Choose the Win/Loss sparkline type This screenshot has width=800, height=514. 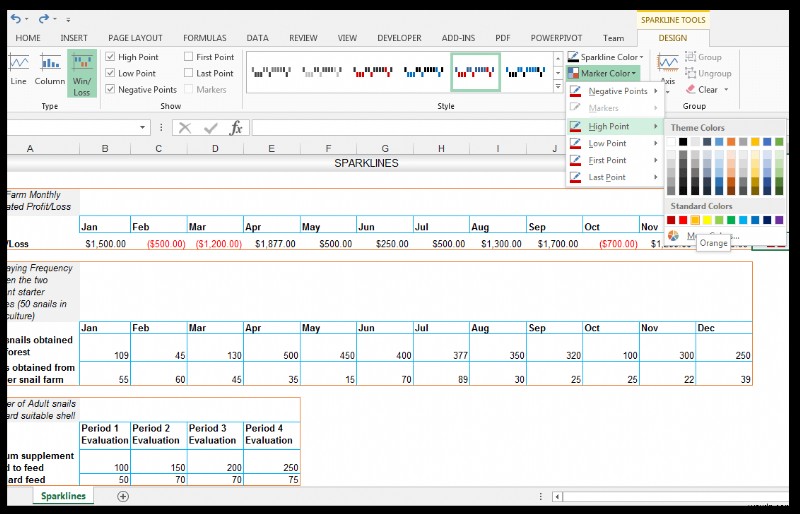coord(82,72)
